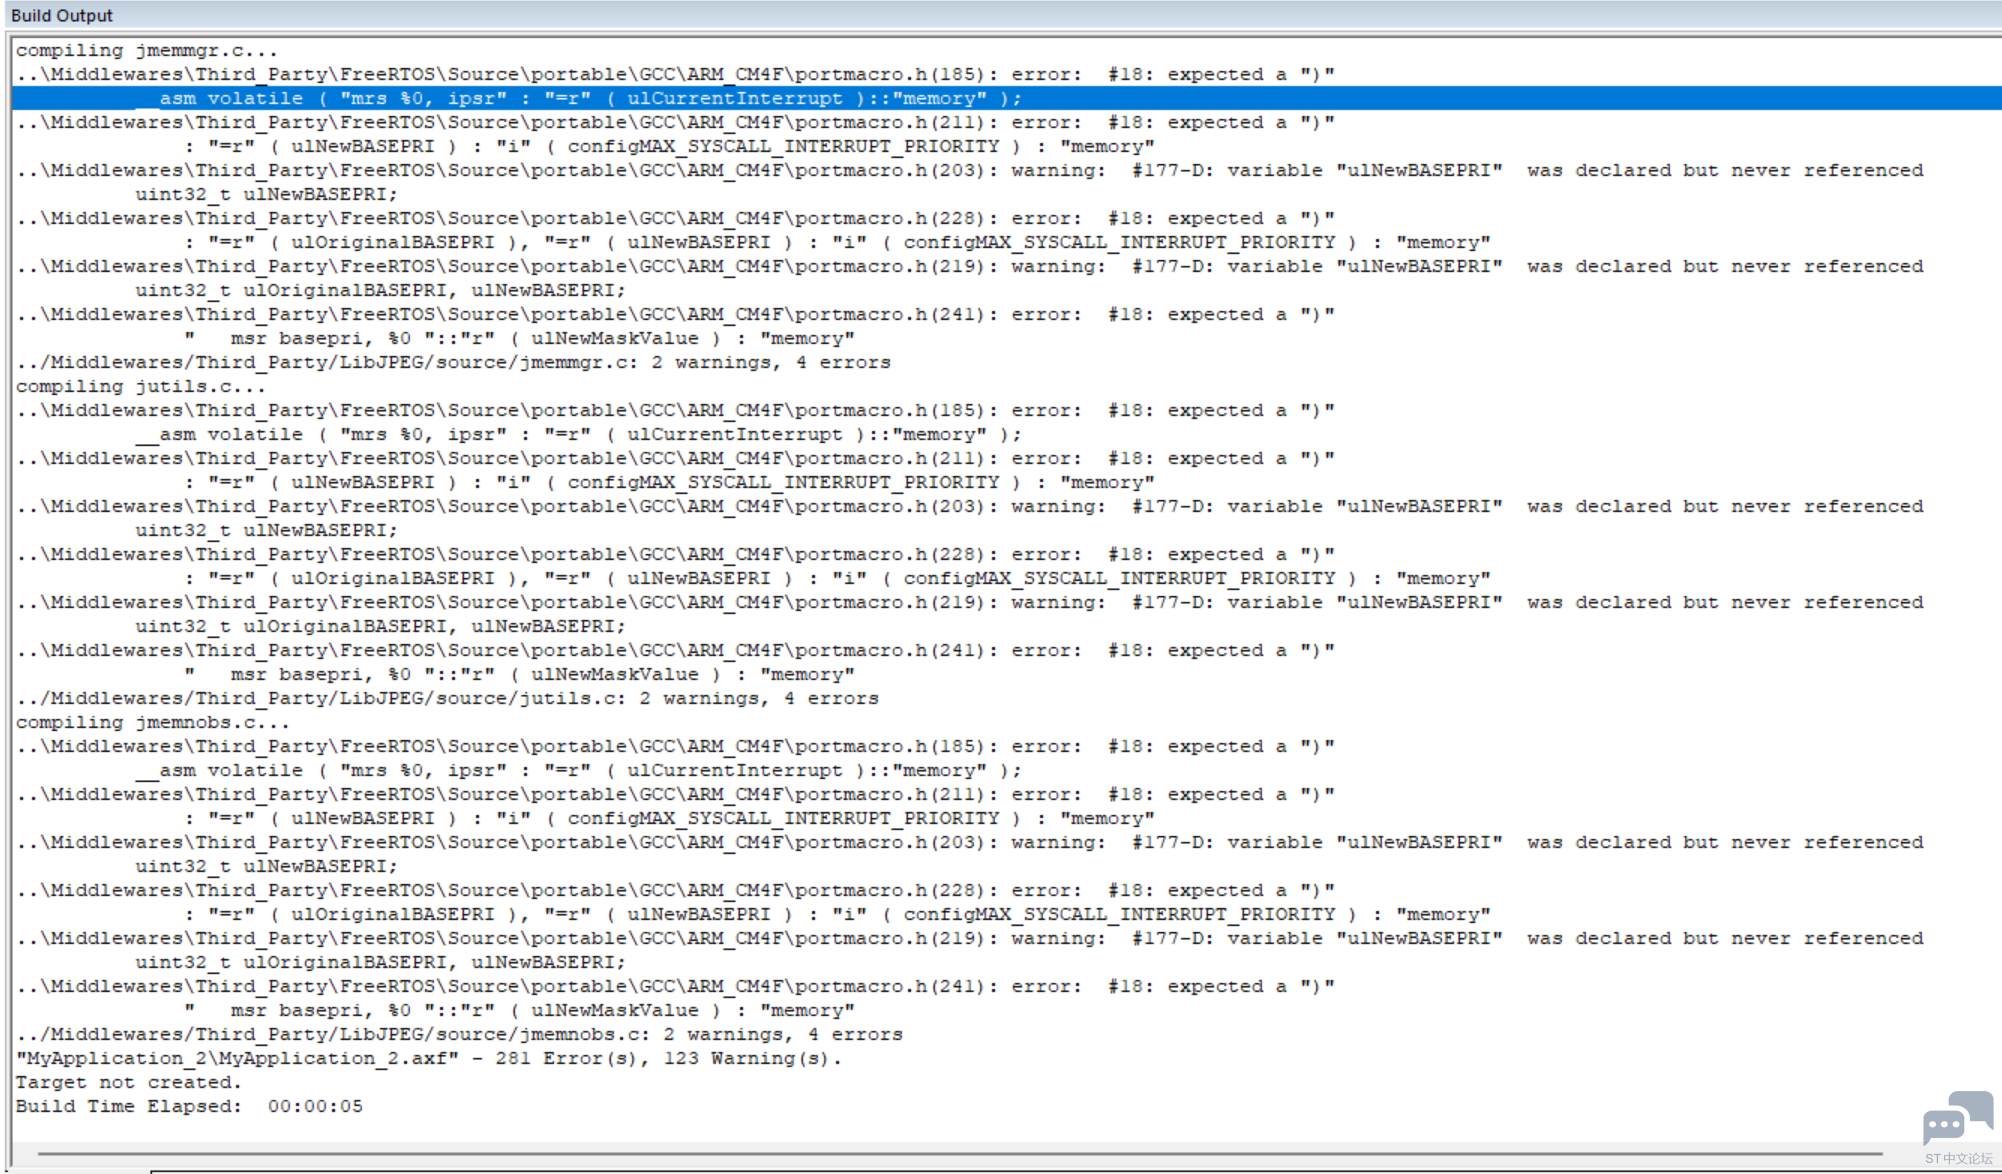Viewport: 2002px width, 1174px height.
Task: Click the 'Build Time Elapsed: 00:00:05' line
Action: [x=189, y=1106]
